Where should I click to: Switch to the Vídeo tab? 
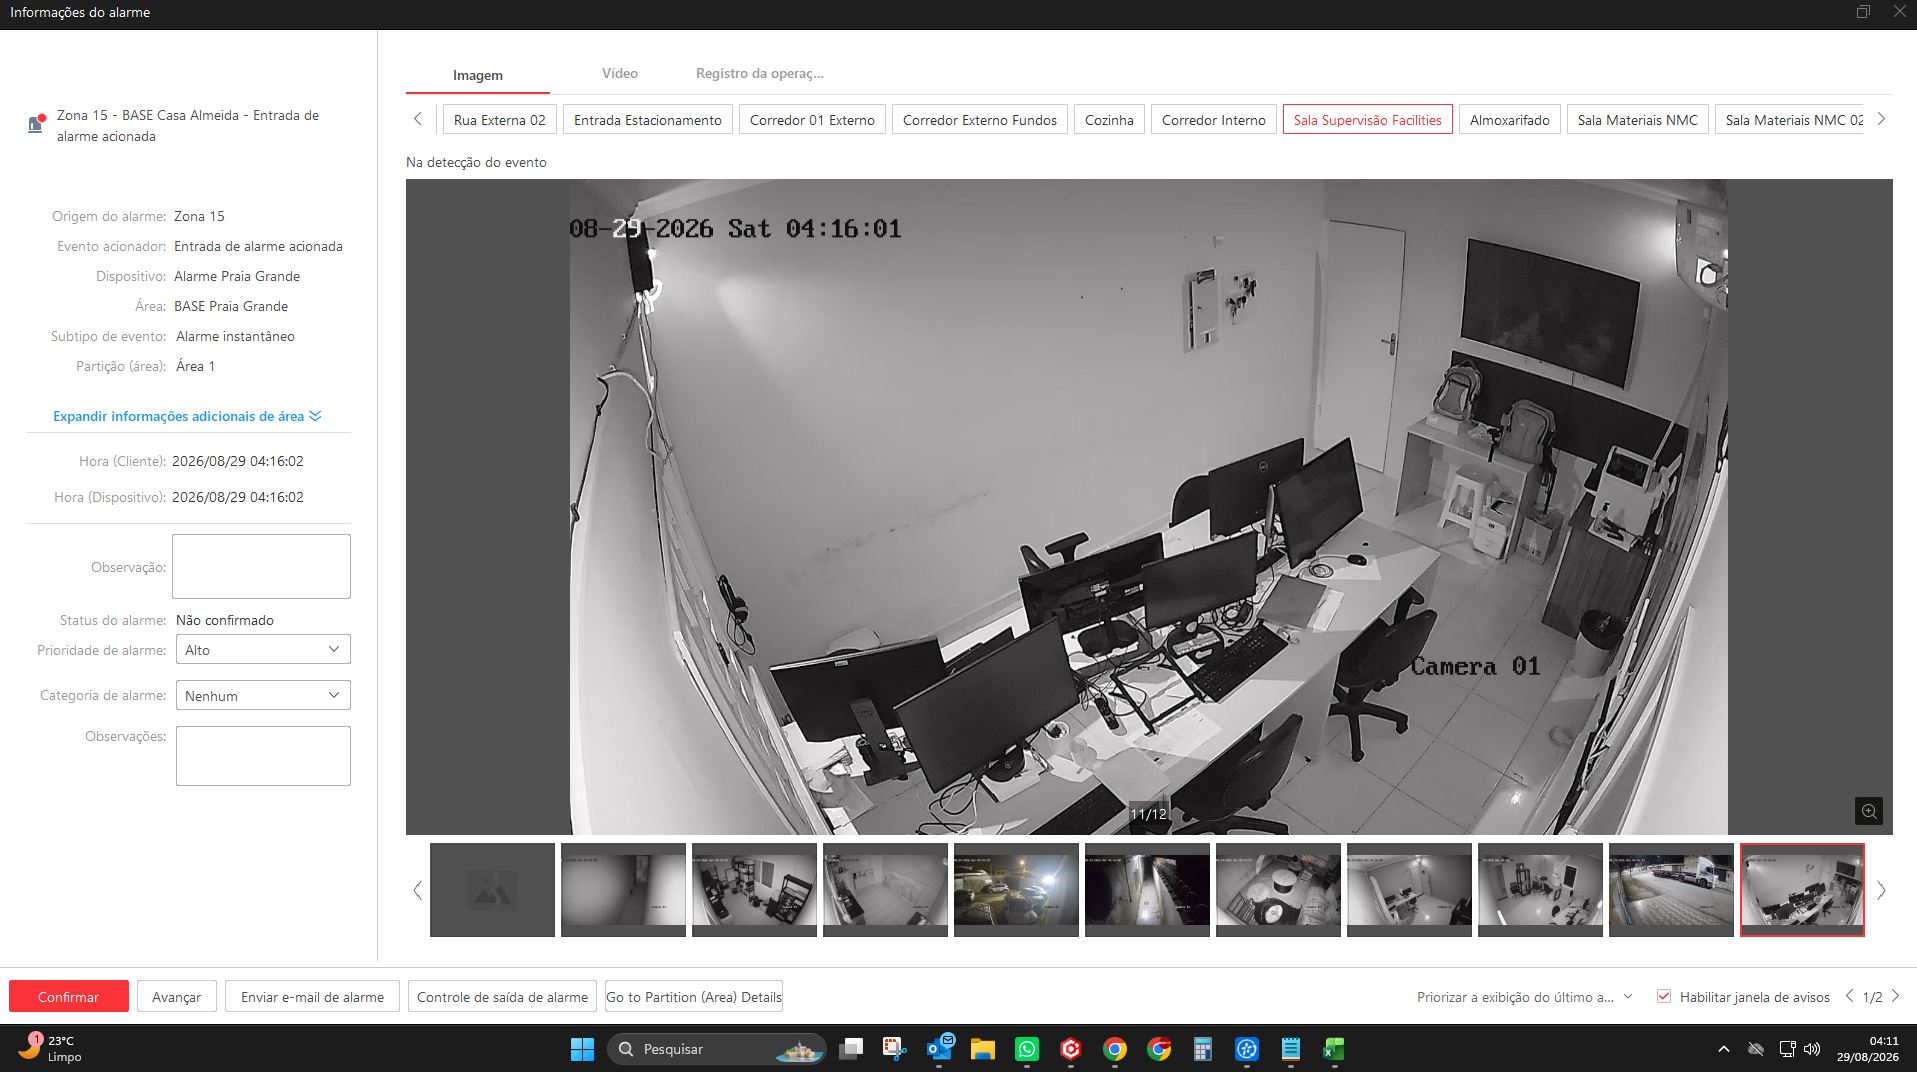(x=620, y=74)
